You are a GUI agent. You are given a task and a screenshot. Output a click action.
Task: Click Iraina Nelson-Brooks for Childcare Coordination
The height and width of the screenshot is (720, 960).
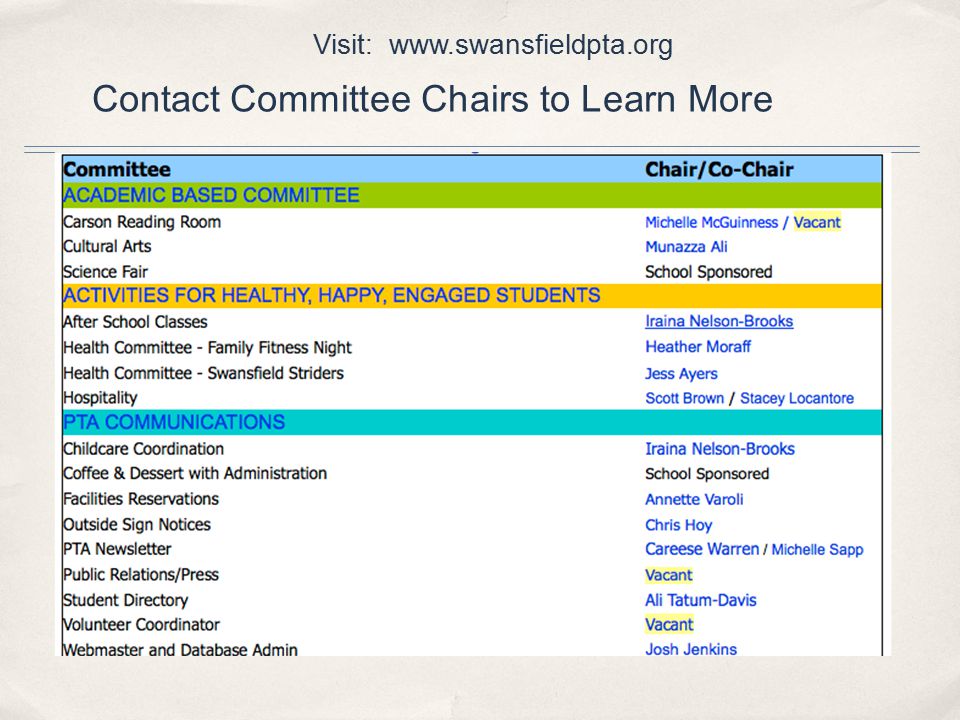pyautogui.click(x=719, y=449)
